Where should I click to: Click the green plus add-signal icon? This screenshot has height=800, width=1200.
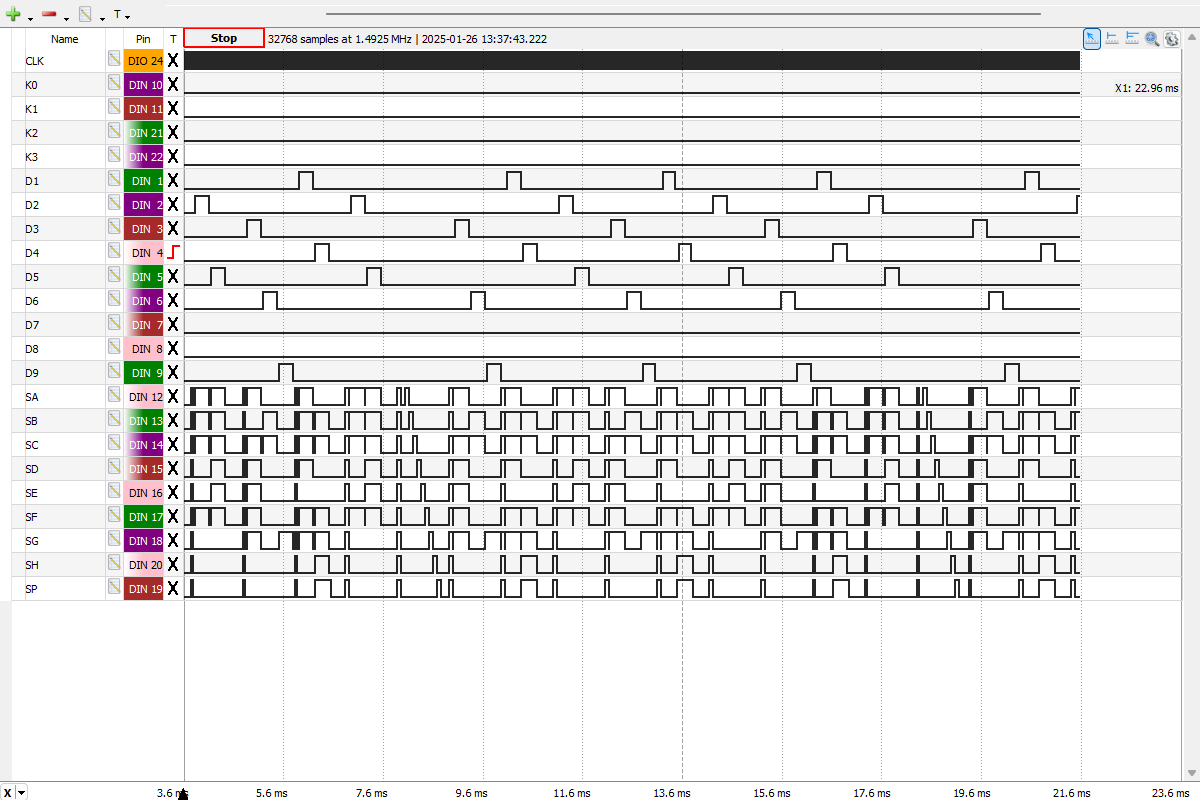coord(13,14)
